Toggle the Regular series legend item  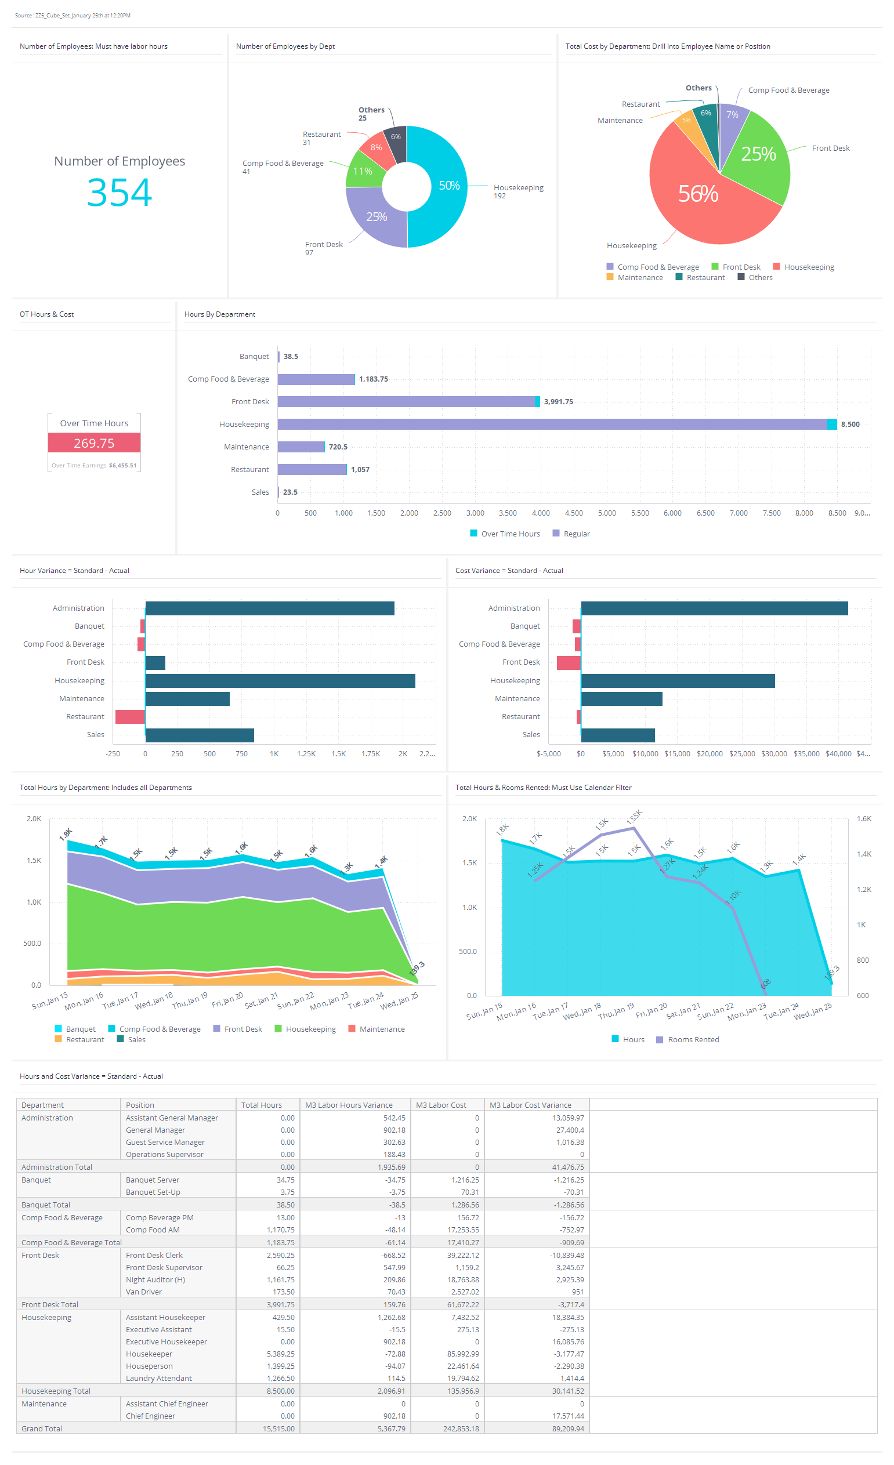click(x=572, y=534)
